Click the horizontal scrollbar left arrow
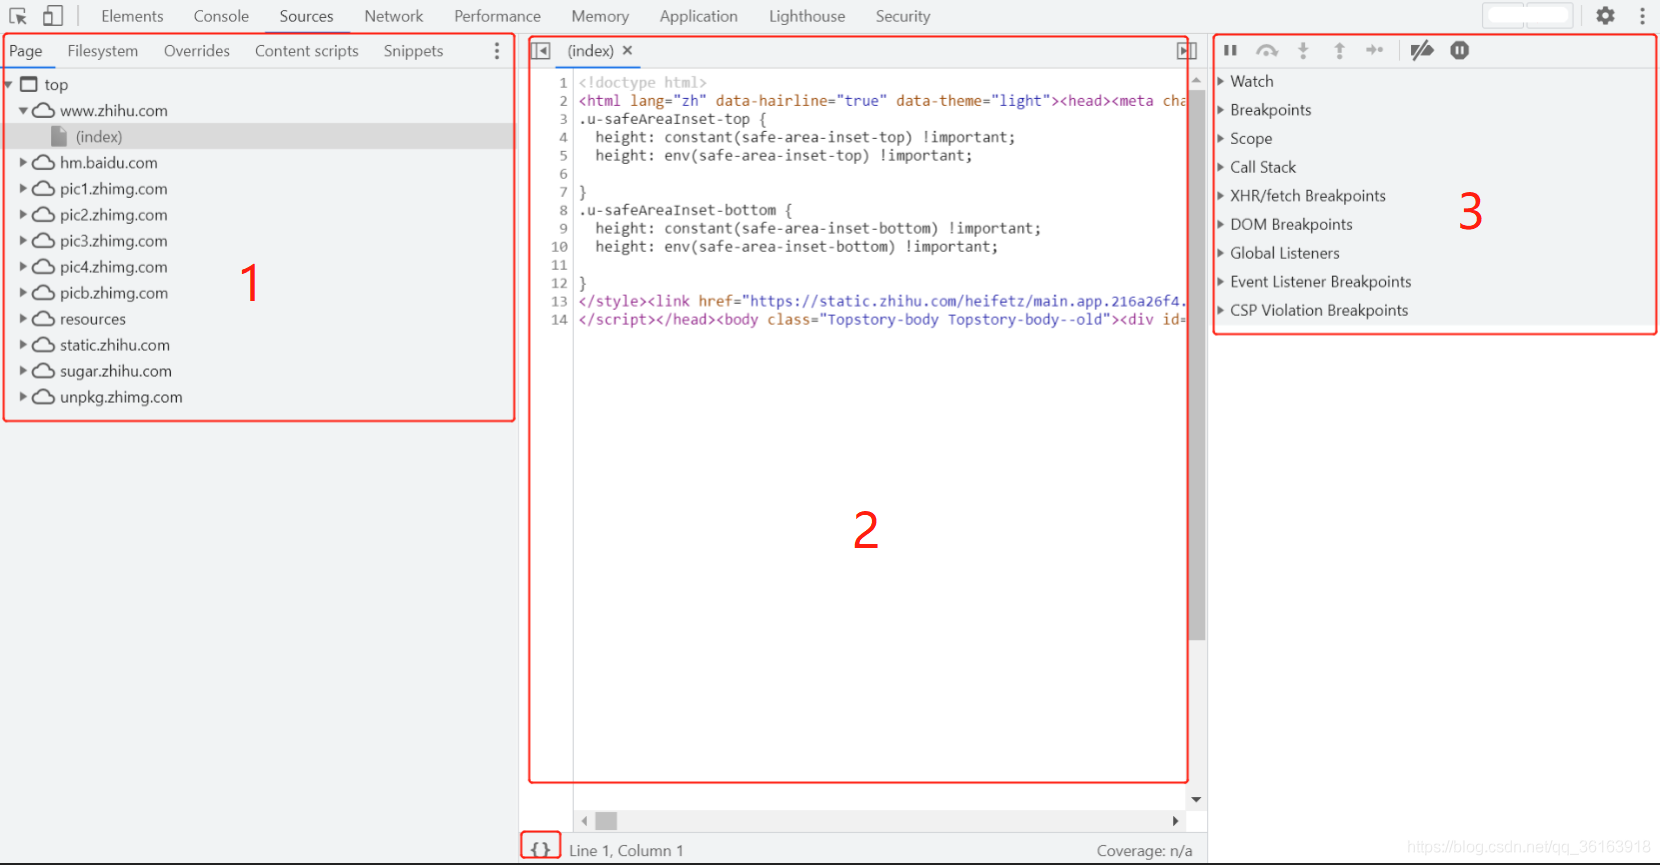The width and height of the screenshot is (1660, 865). point(584,821)
